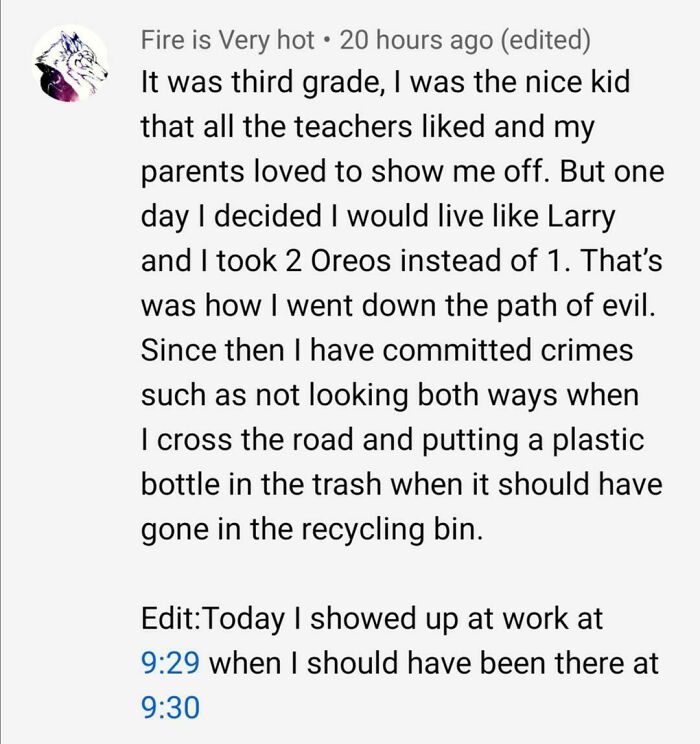Click the word Oreos in the comment
The height and width of the screenshot is (744, 700).
click(351, 261)
